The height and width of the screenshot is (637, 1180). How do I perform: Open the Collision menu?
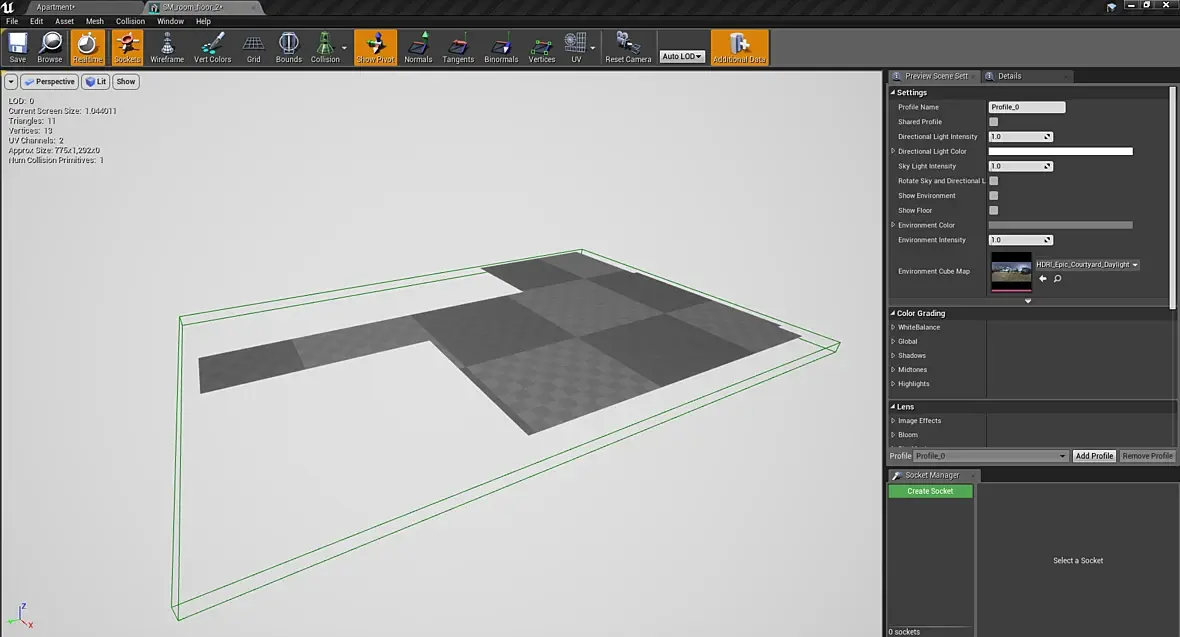[x=130, y=21]
